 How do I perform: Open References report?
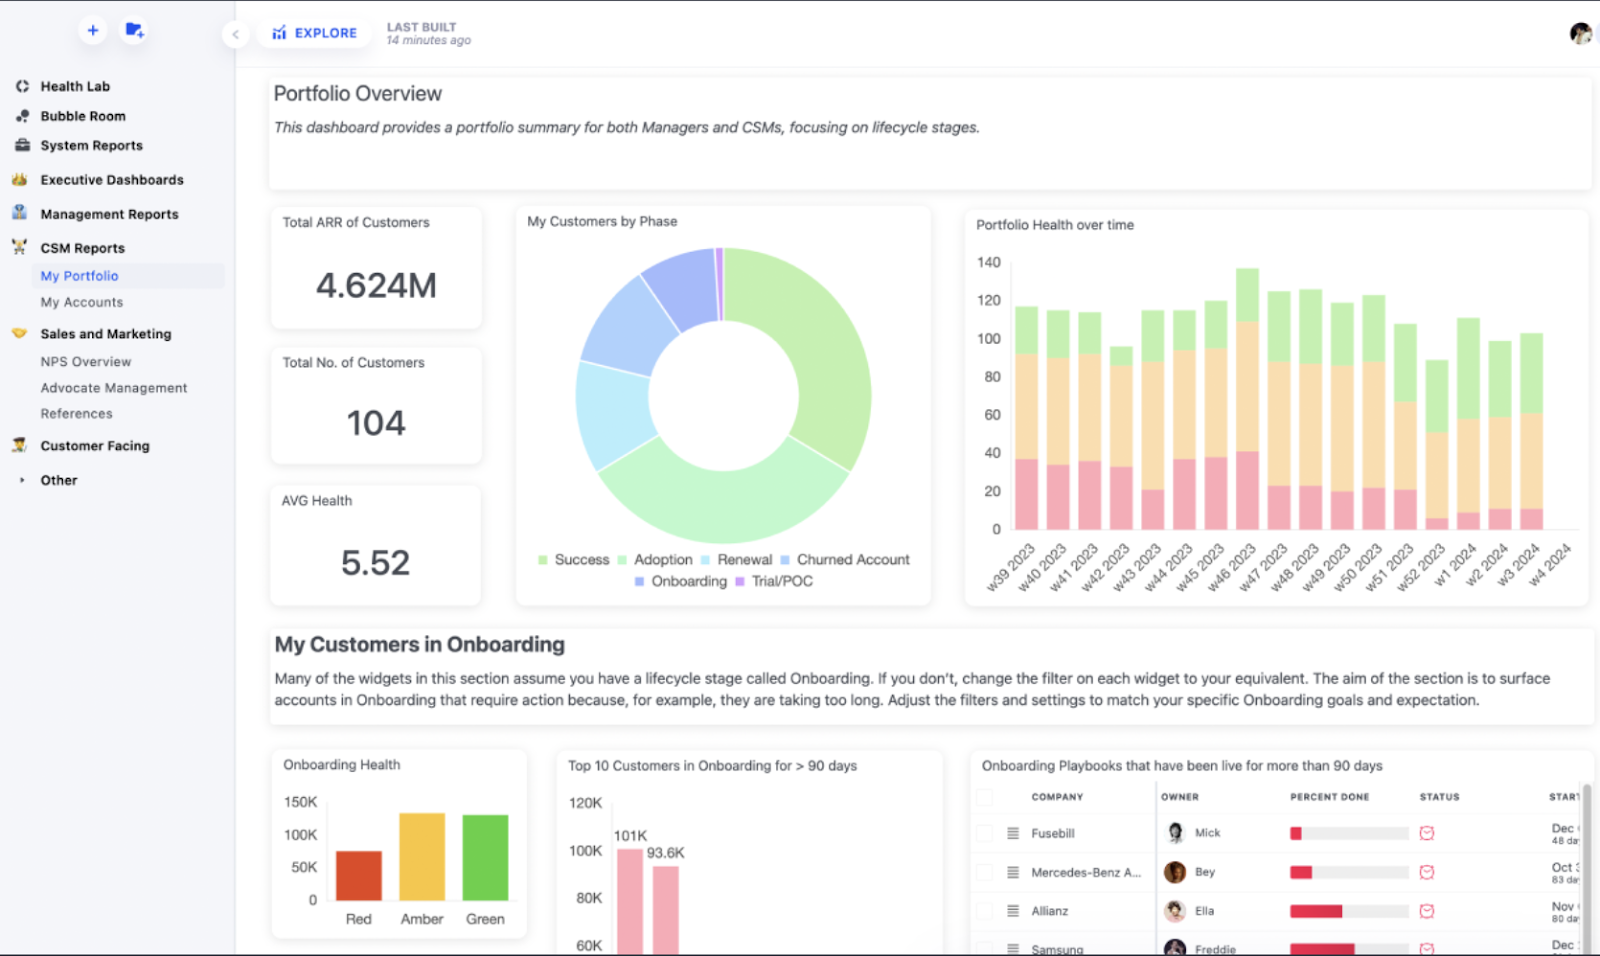point(76,414)
